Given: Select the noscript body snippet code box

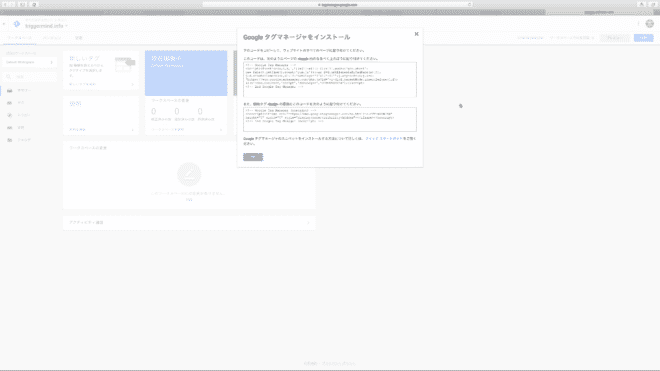Looking at the screenshot, I should point(330,119).
